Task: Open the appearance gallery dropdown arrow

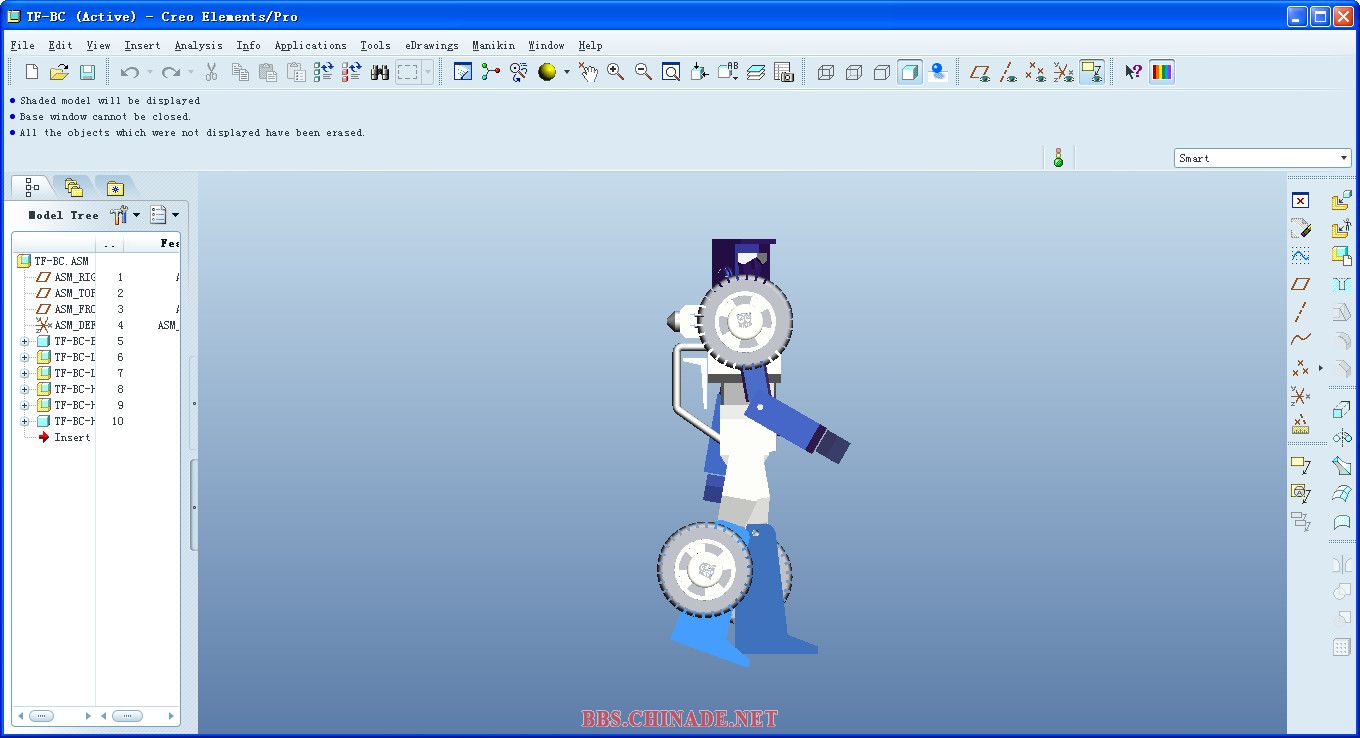Action: 566,72
